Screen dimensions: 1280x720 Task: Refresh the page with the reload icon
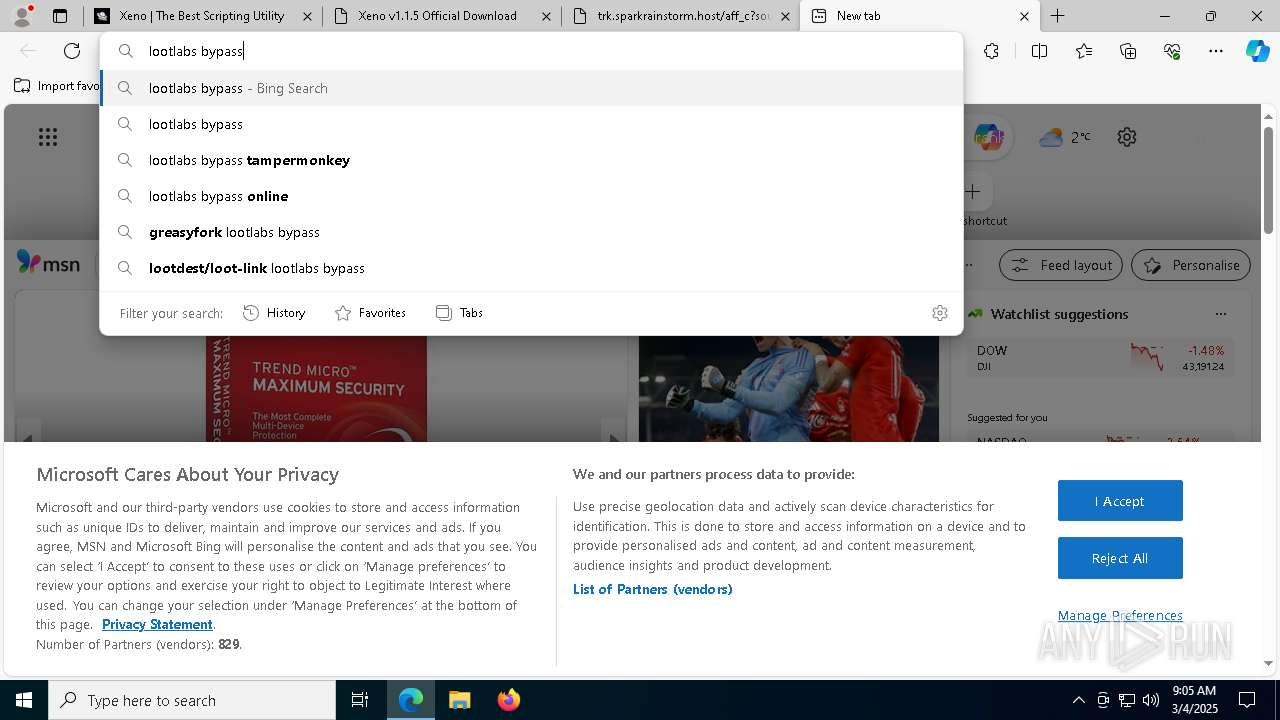(x=72, y=51)
